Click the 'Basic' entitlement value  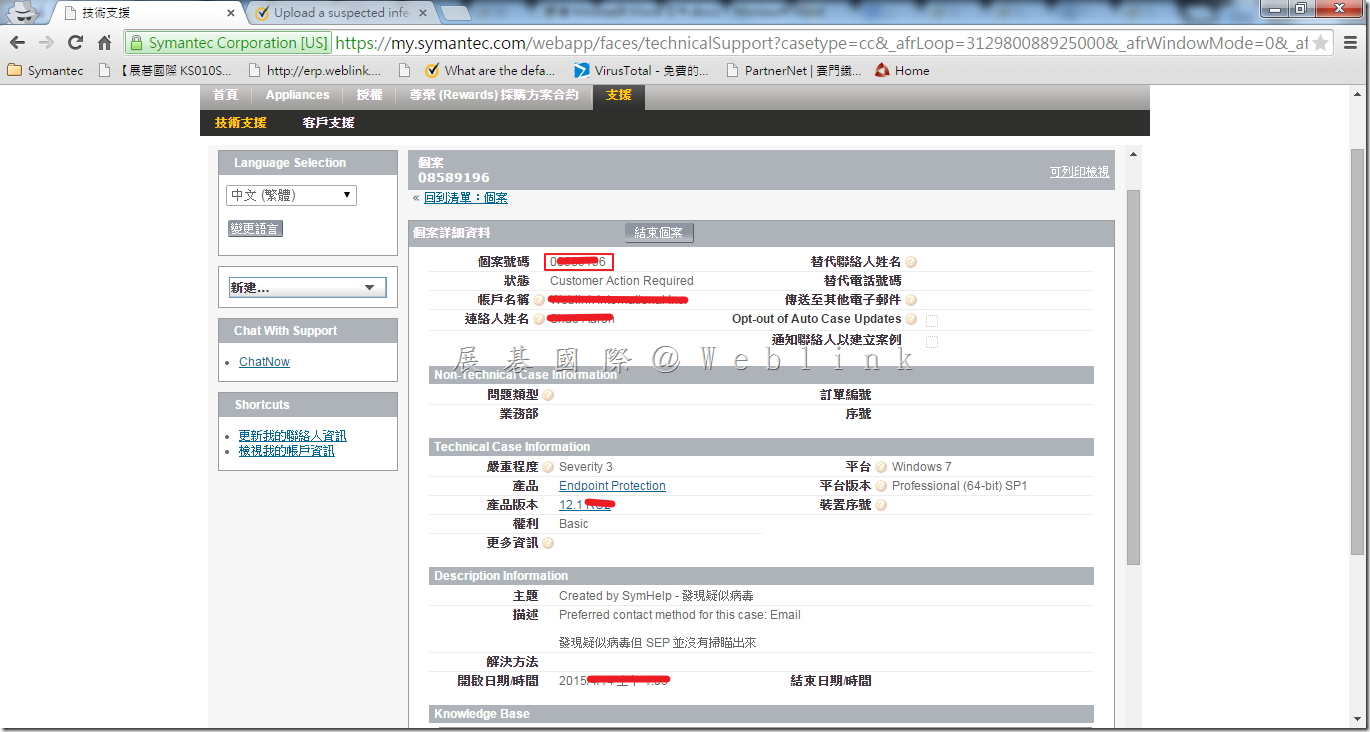click(x=574, y=524)
